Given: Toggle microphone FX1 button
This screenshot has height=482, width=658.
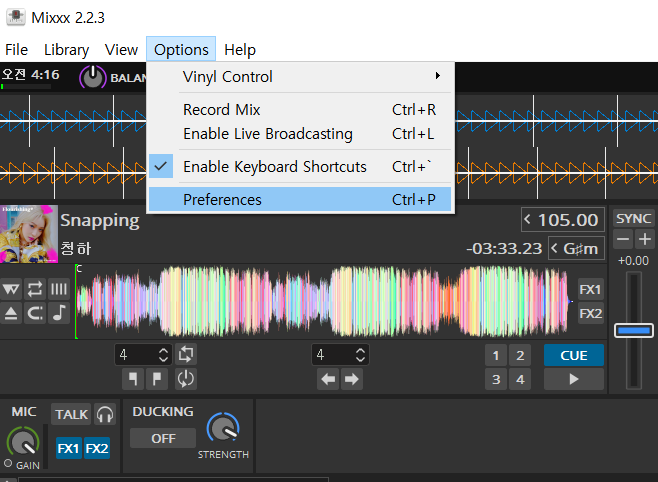Looking at the screenshot, I should click(68, 448).
